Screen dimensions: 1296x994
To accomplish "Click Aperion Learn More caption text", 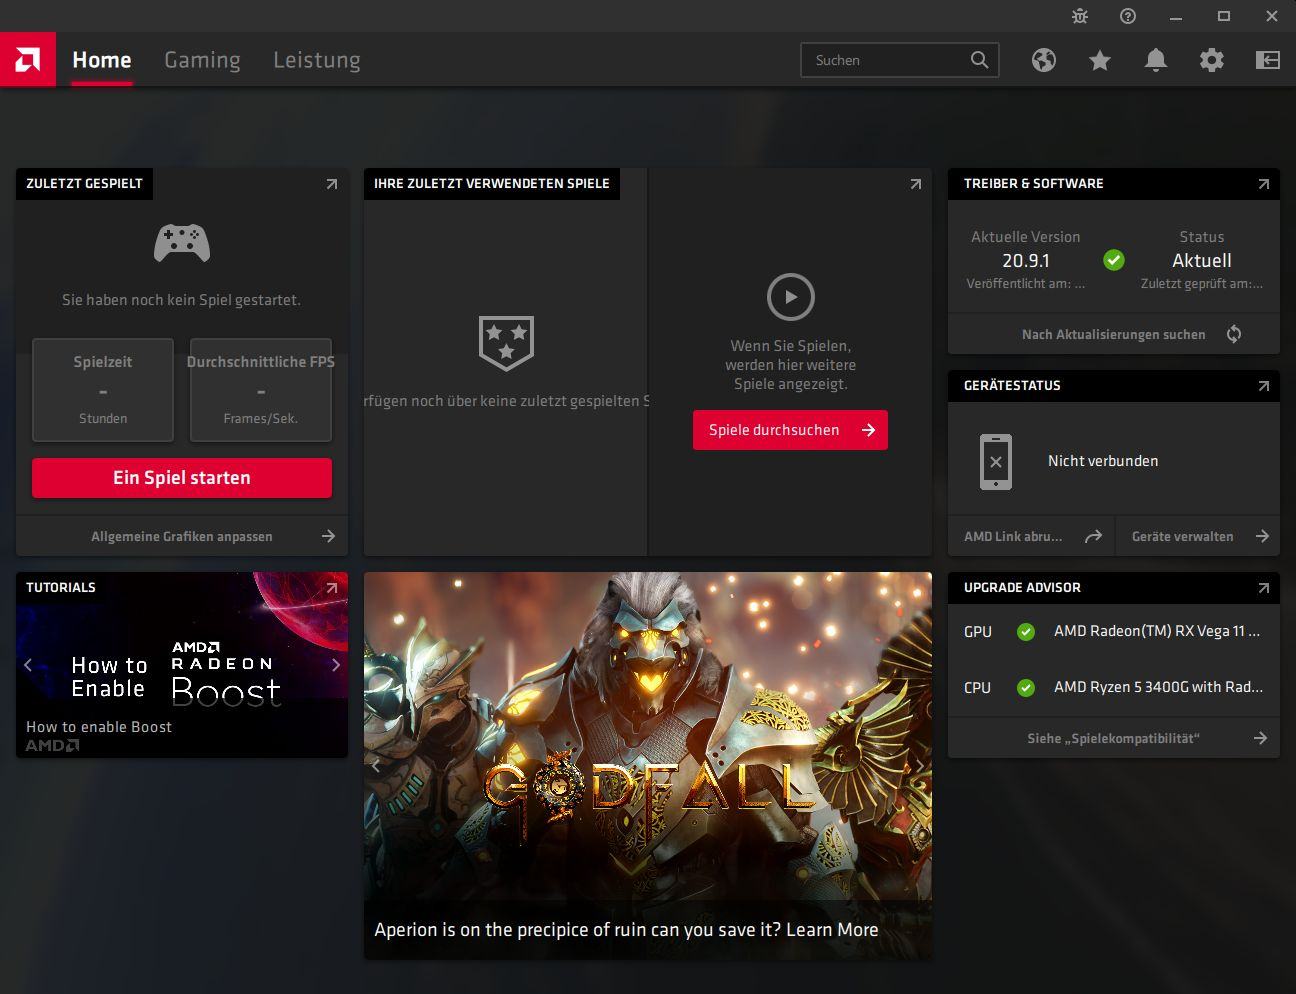I will click(626, 930).
